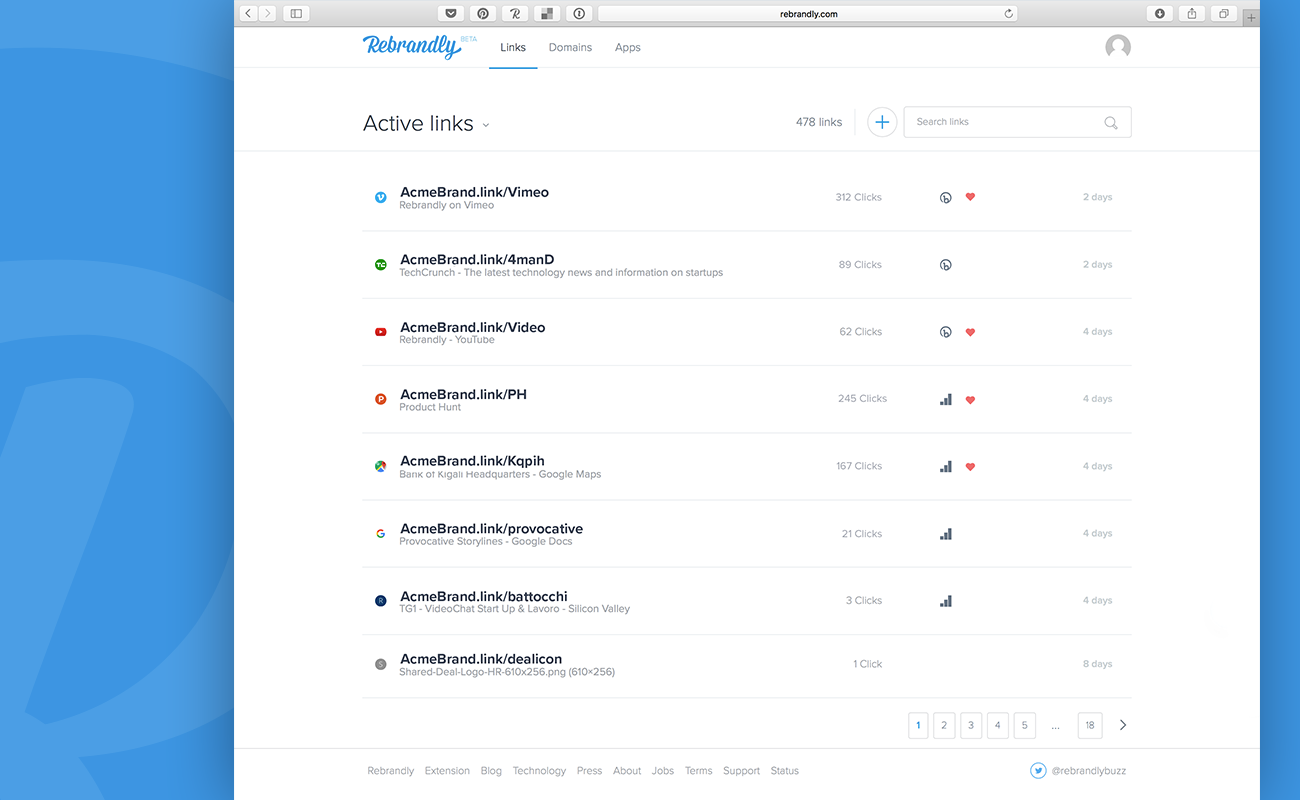Open stats icon for AcmeBrand.link/4manD
The height and width of the screenshot is (800, 1300).
tap(946, 265)
